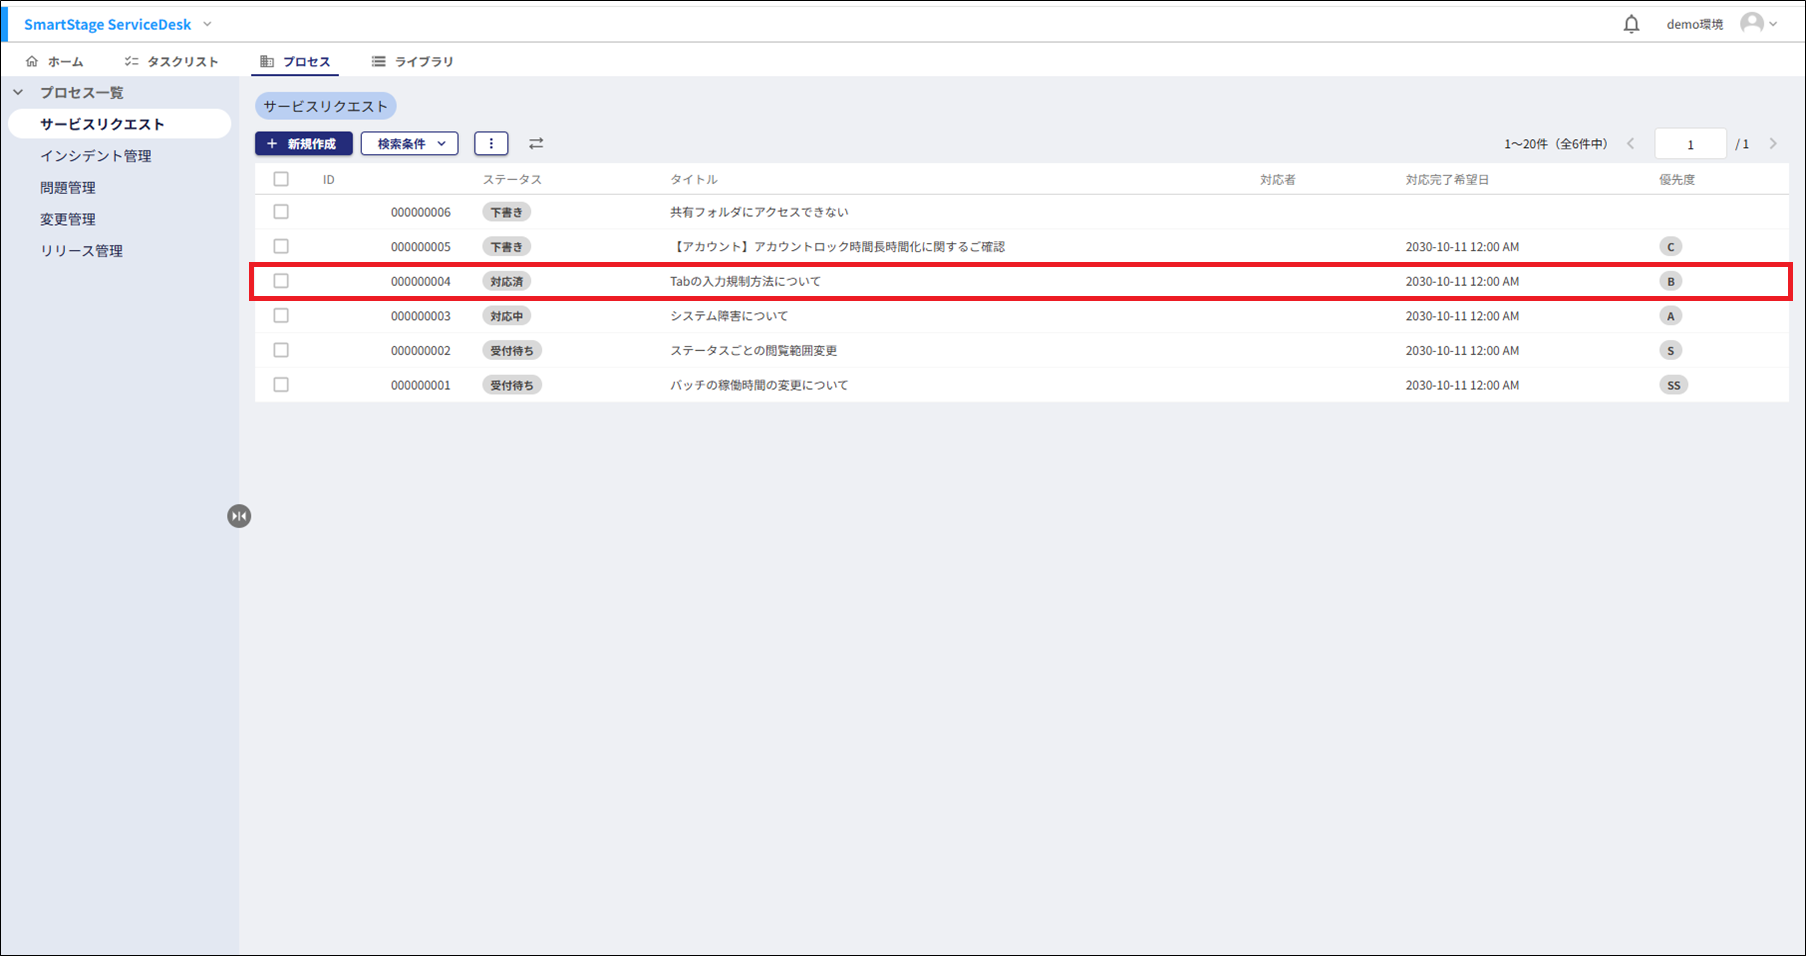This screenshot has width=1806, height=956.
Task: Click the refresh arrows icon in toolbar
Action: pos(536,144)
